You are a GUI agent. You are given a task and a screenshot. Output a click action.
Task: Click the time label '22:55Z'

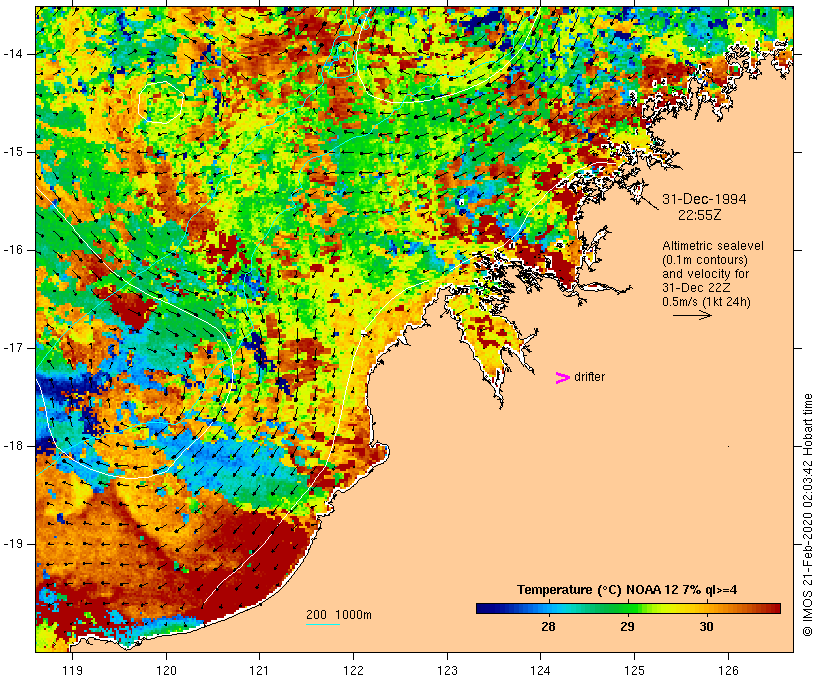(x=700, y=215)
